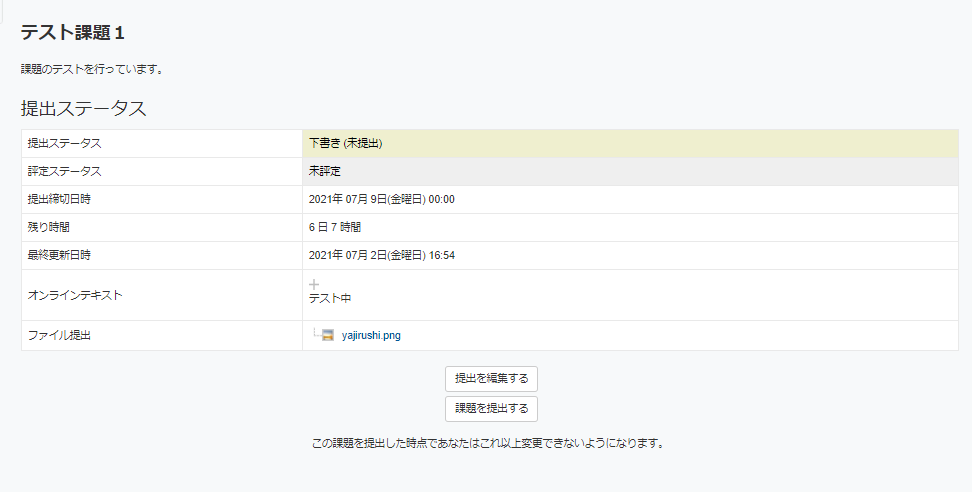Click the submission warning note below buttons
The width and height of the screenshot is (972, 492).
489,442
